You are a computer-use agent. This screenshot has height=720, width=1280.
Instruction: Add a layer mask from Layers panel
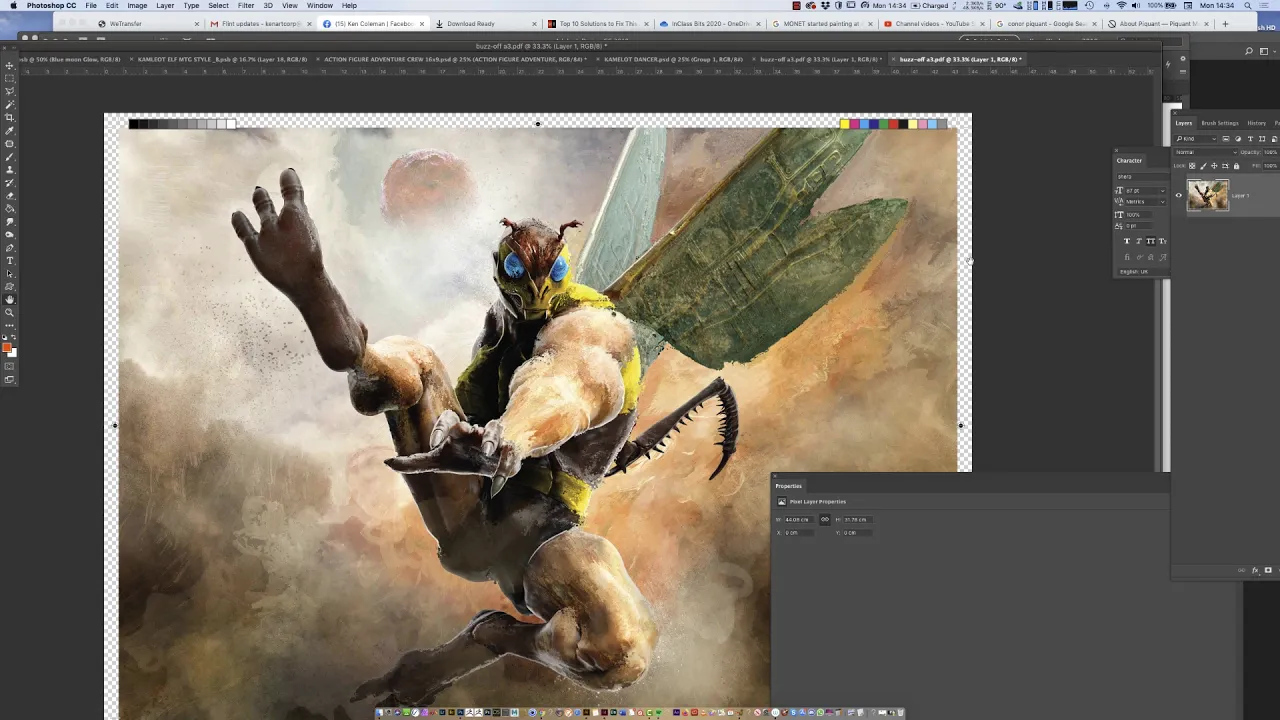coord(1268,570)
